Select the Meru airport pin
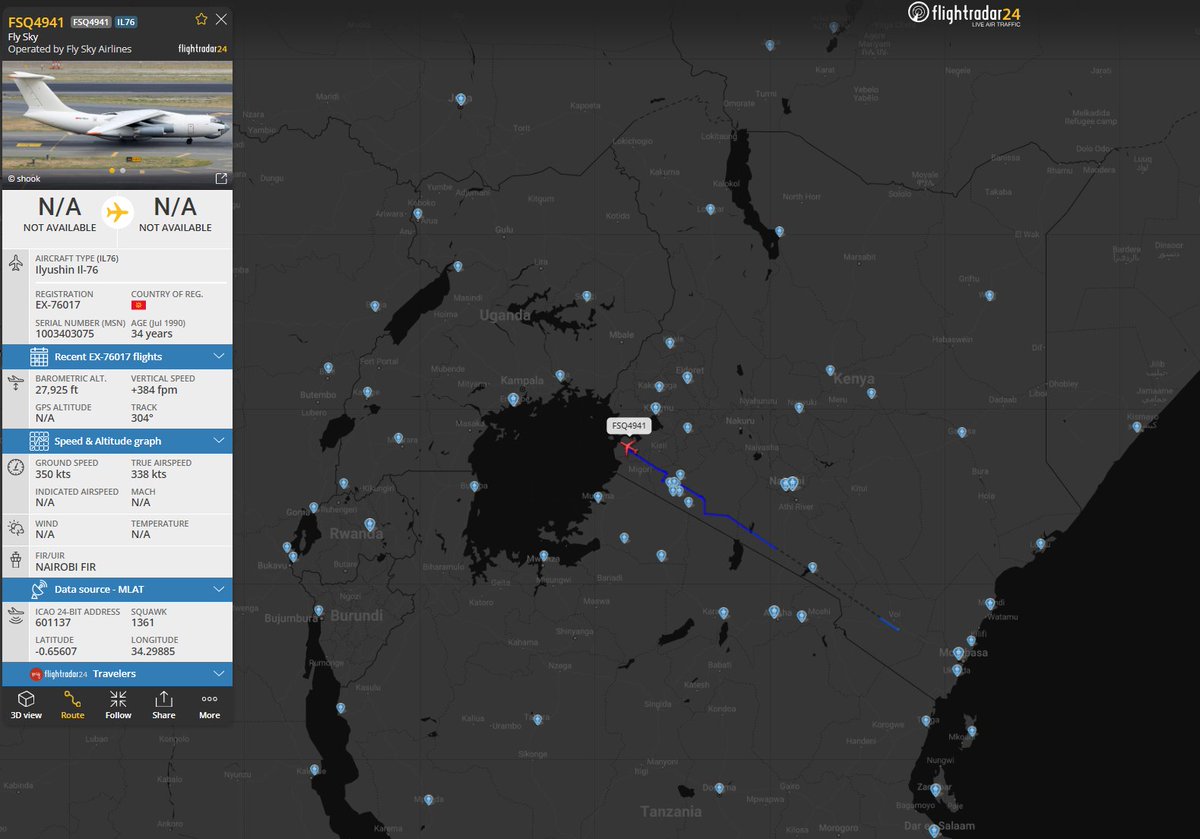Screen dimensions: 1200x839 click(871, 393)
